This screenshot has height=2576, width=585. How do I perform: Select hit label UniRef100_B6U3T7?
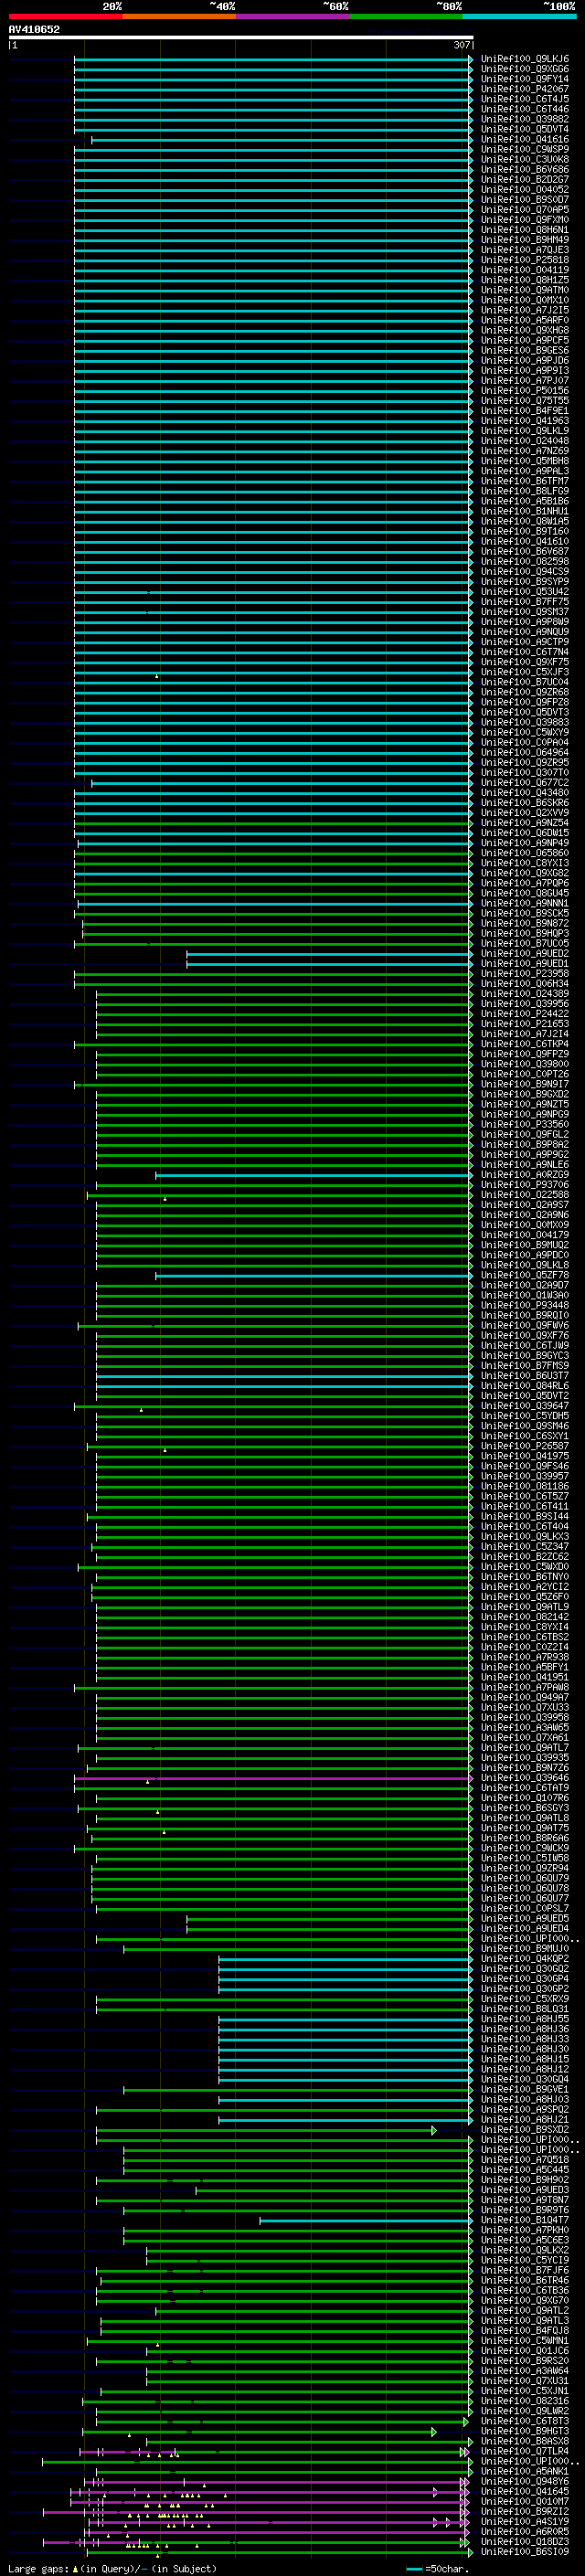tap(525, 1375)
